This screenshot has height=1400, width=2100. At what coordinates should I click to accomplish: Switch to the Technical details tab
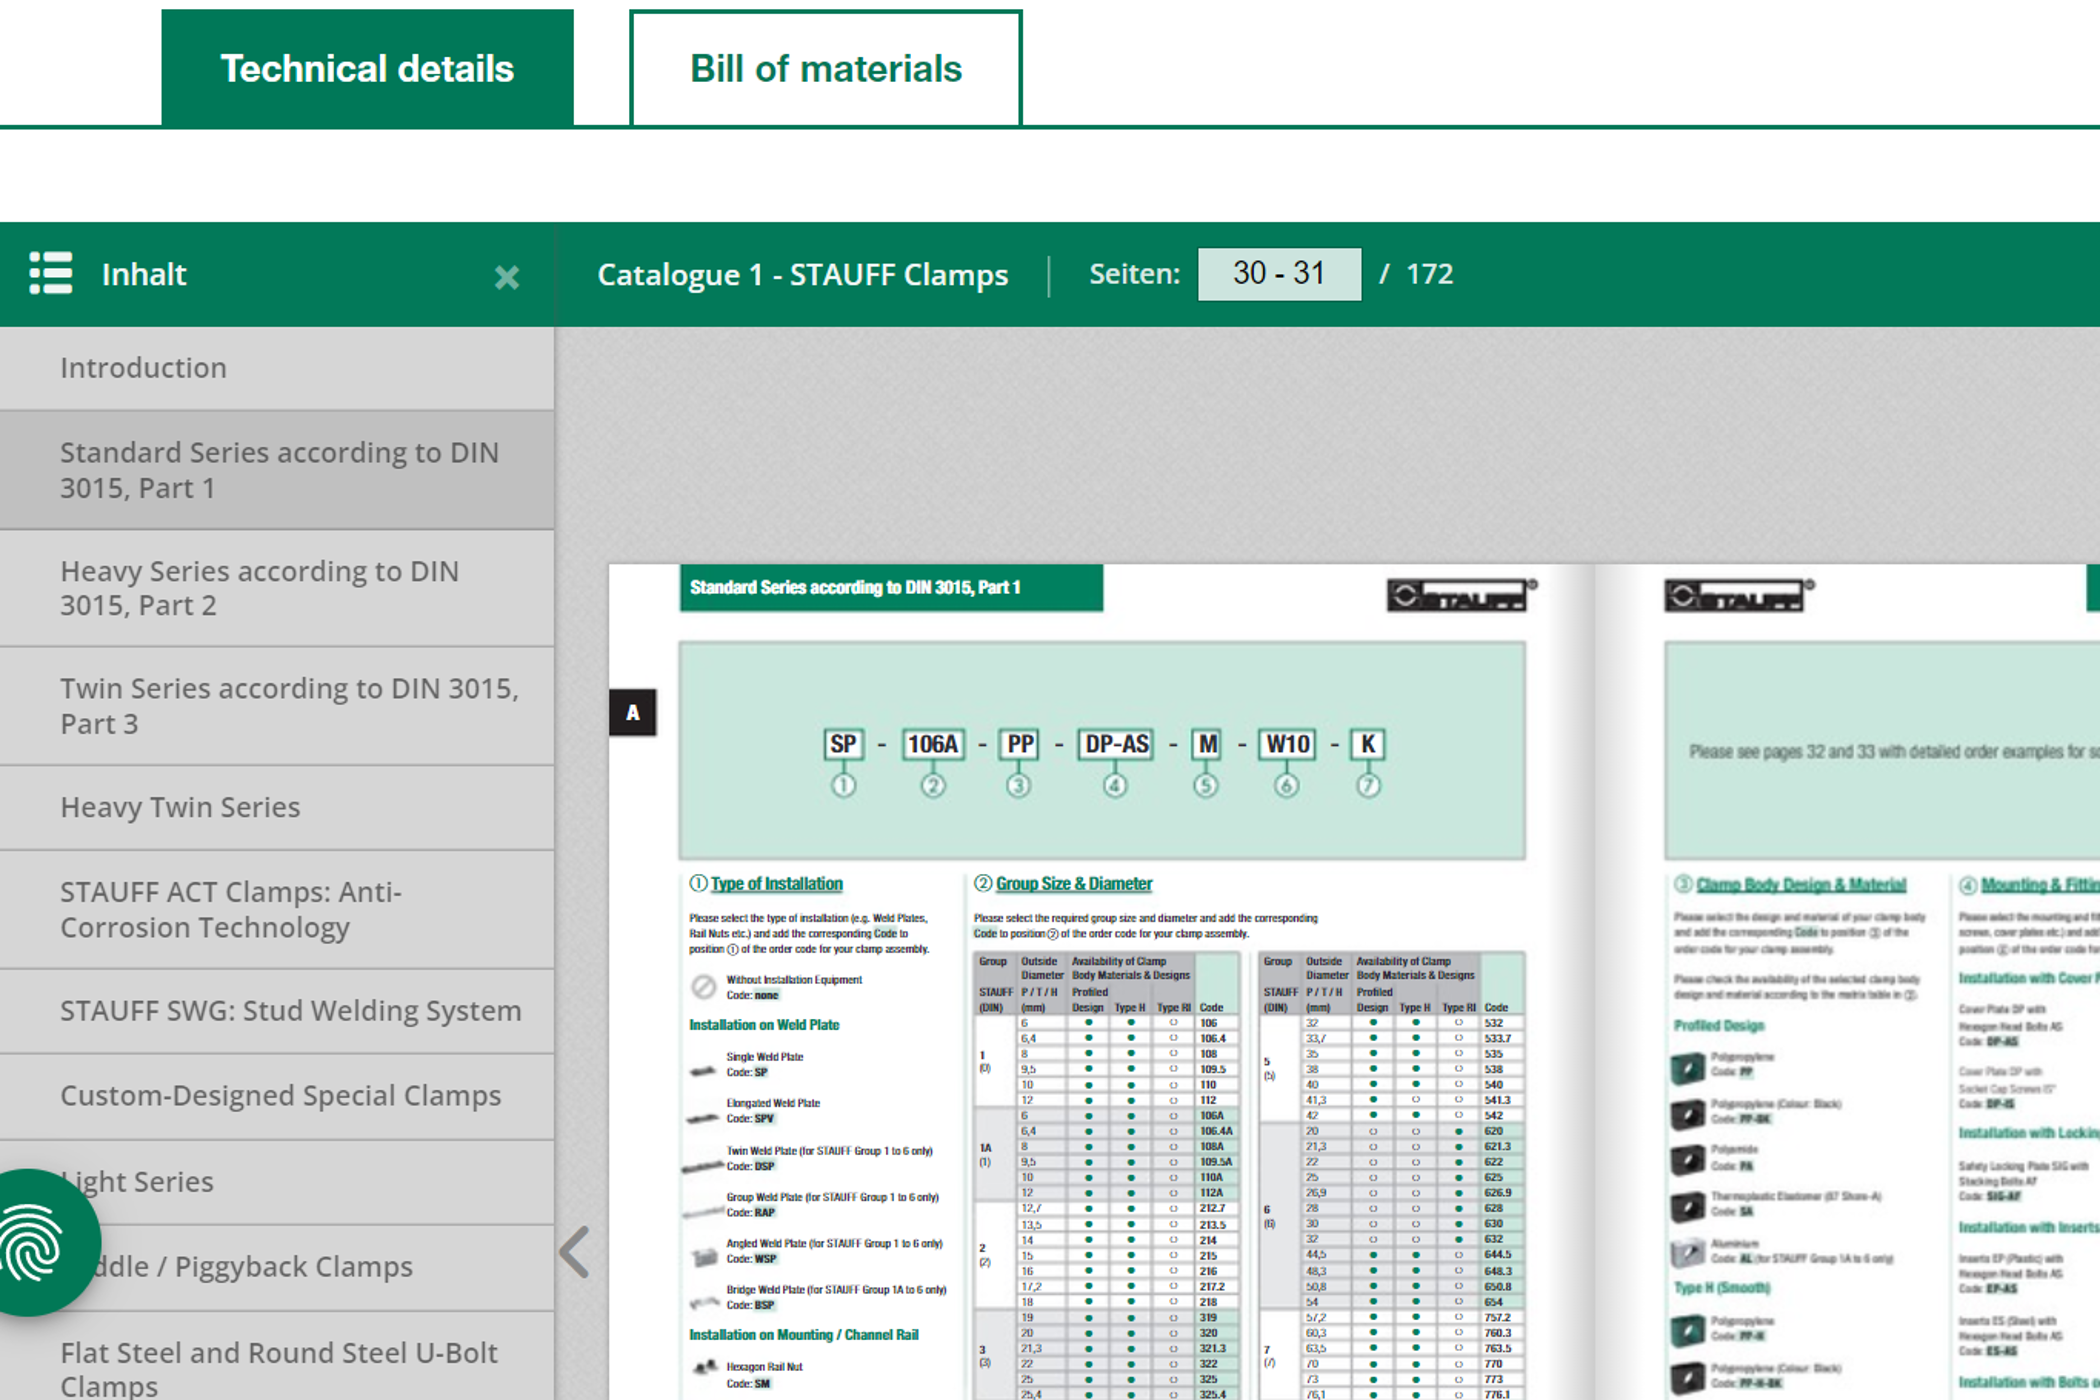(366, 67)
